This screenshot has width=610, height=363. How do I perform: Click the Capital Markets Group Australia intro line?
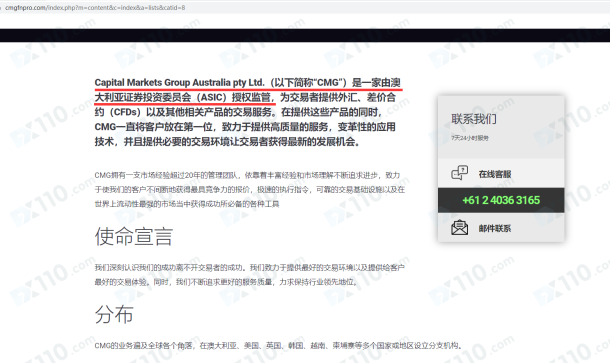247,82
